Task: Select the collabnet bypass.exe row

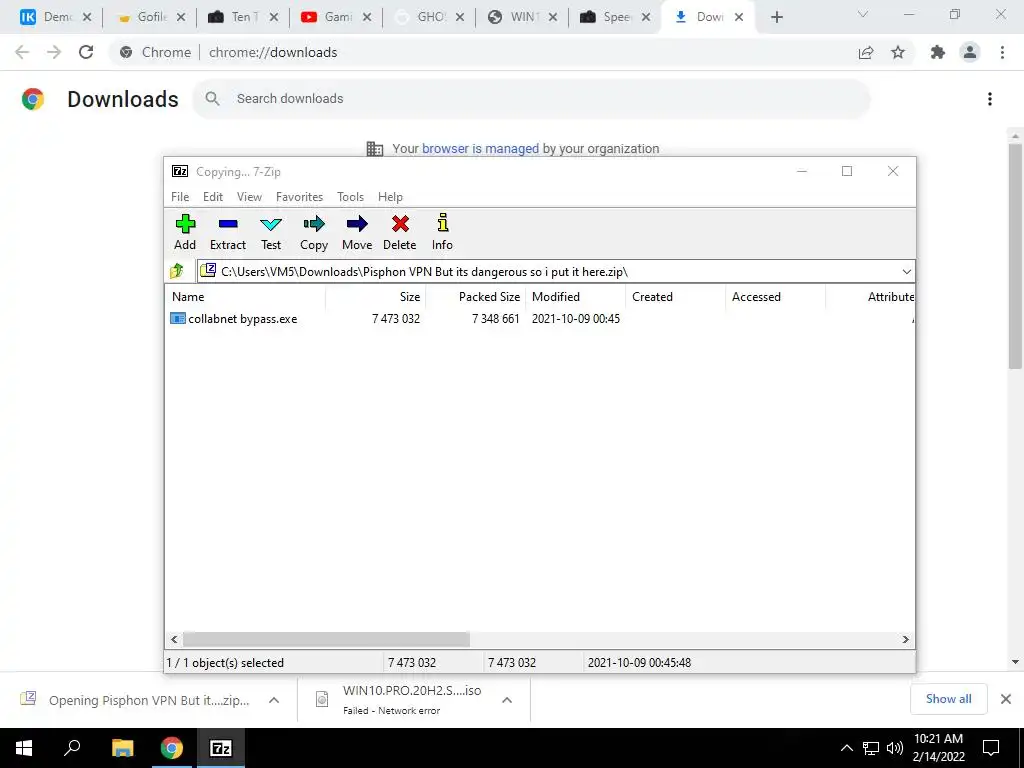Action: pos(540,318)
